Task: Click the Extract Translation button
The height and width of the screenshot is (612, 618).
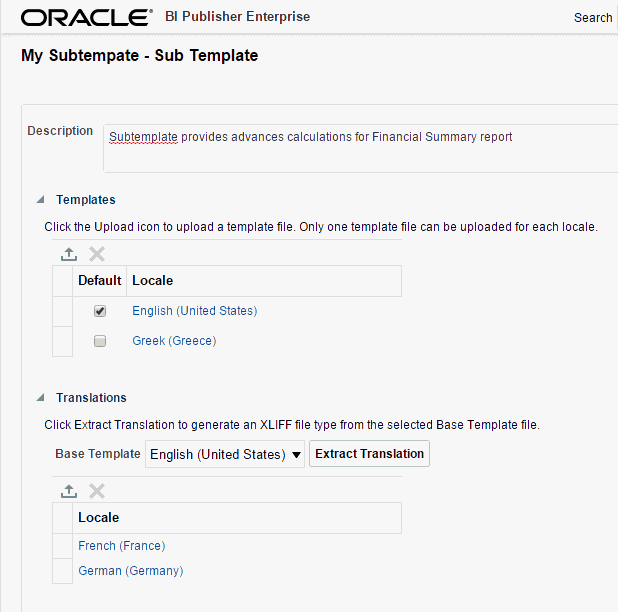Action: click(369, 454)
